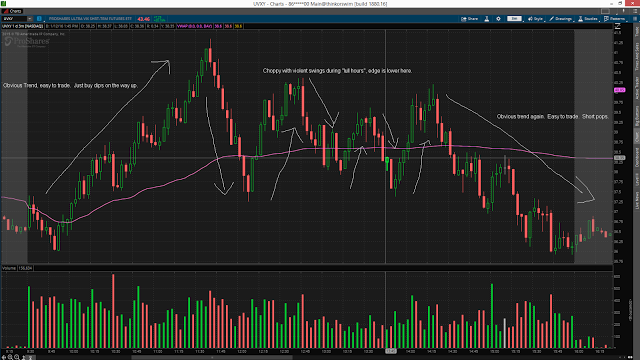
Task: Open the Style menu
Action: tap(535, 19)
